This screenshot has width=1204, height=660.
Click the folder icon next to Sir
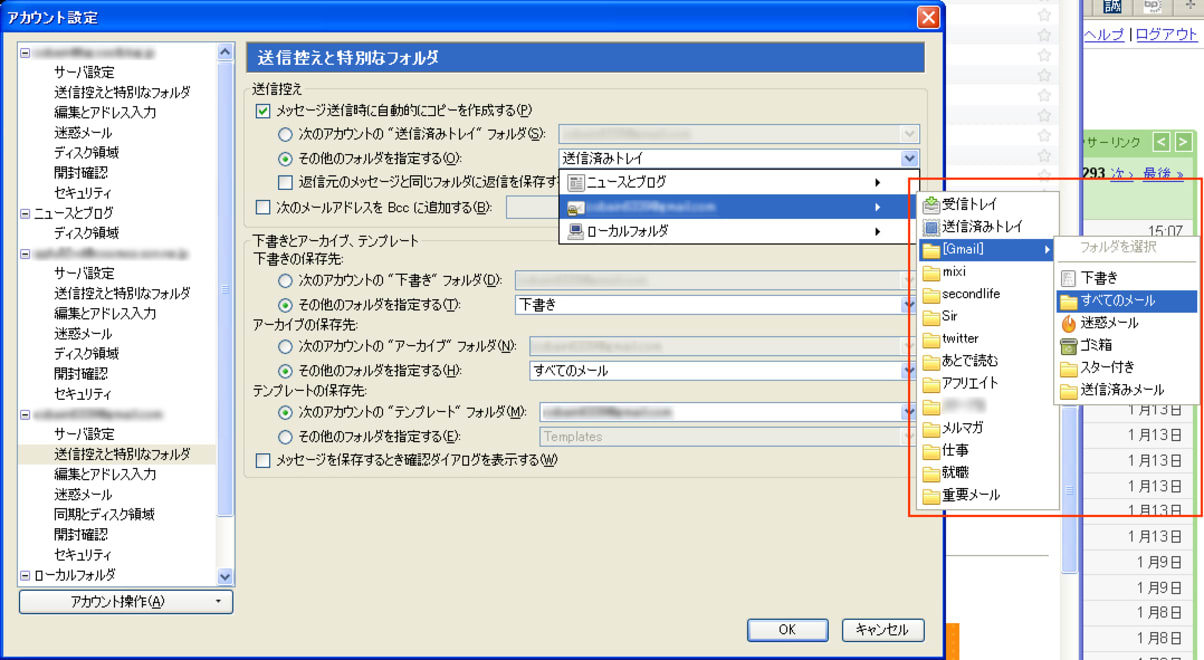click(x=931, y=316)
